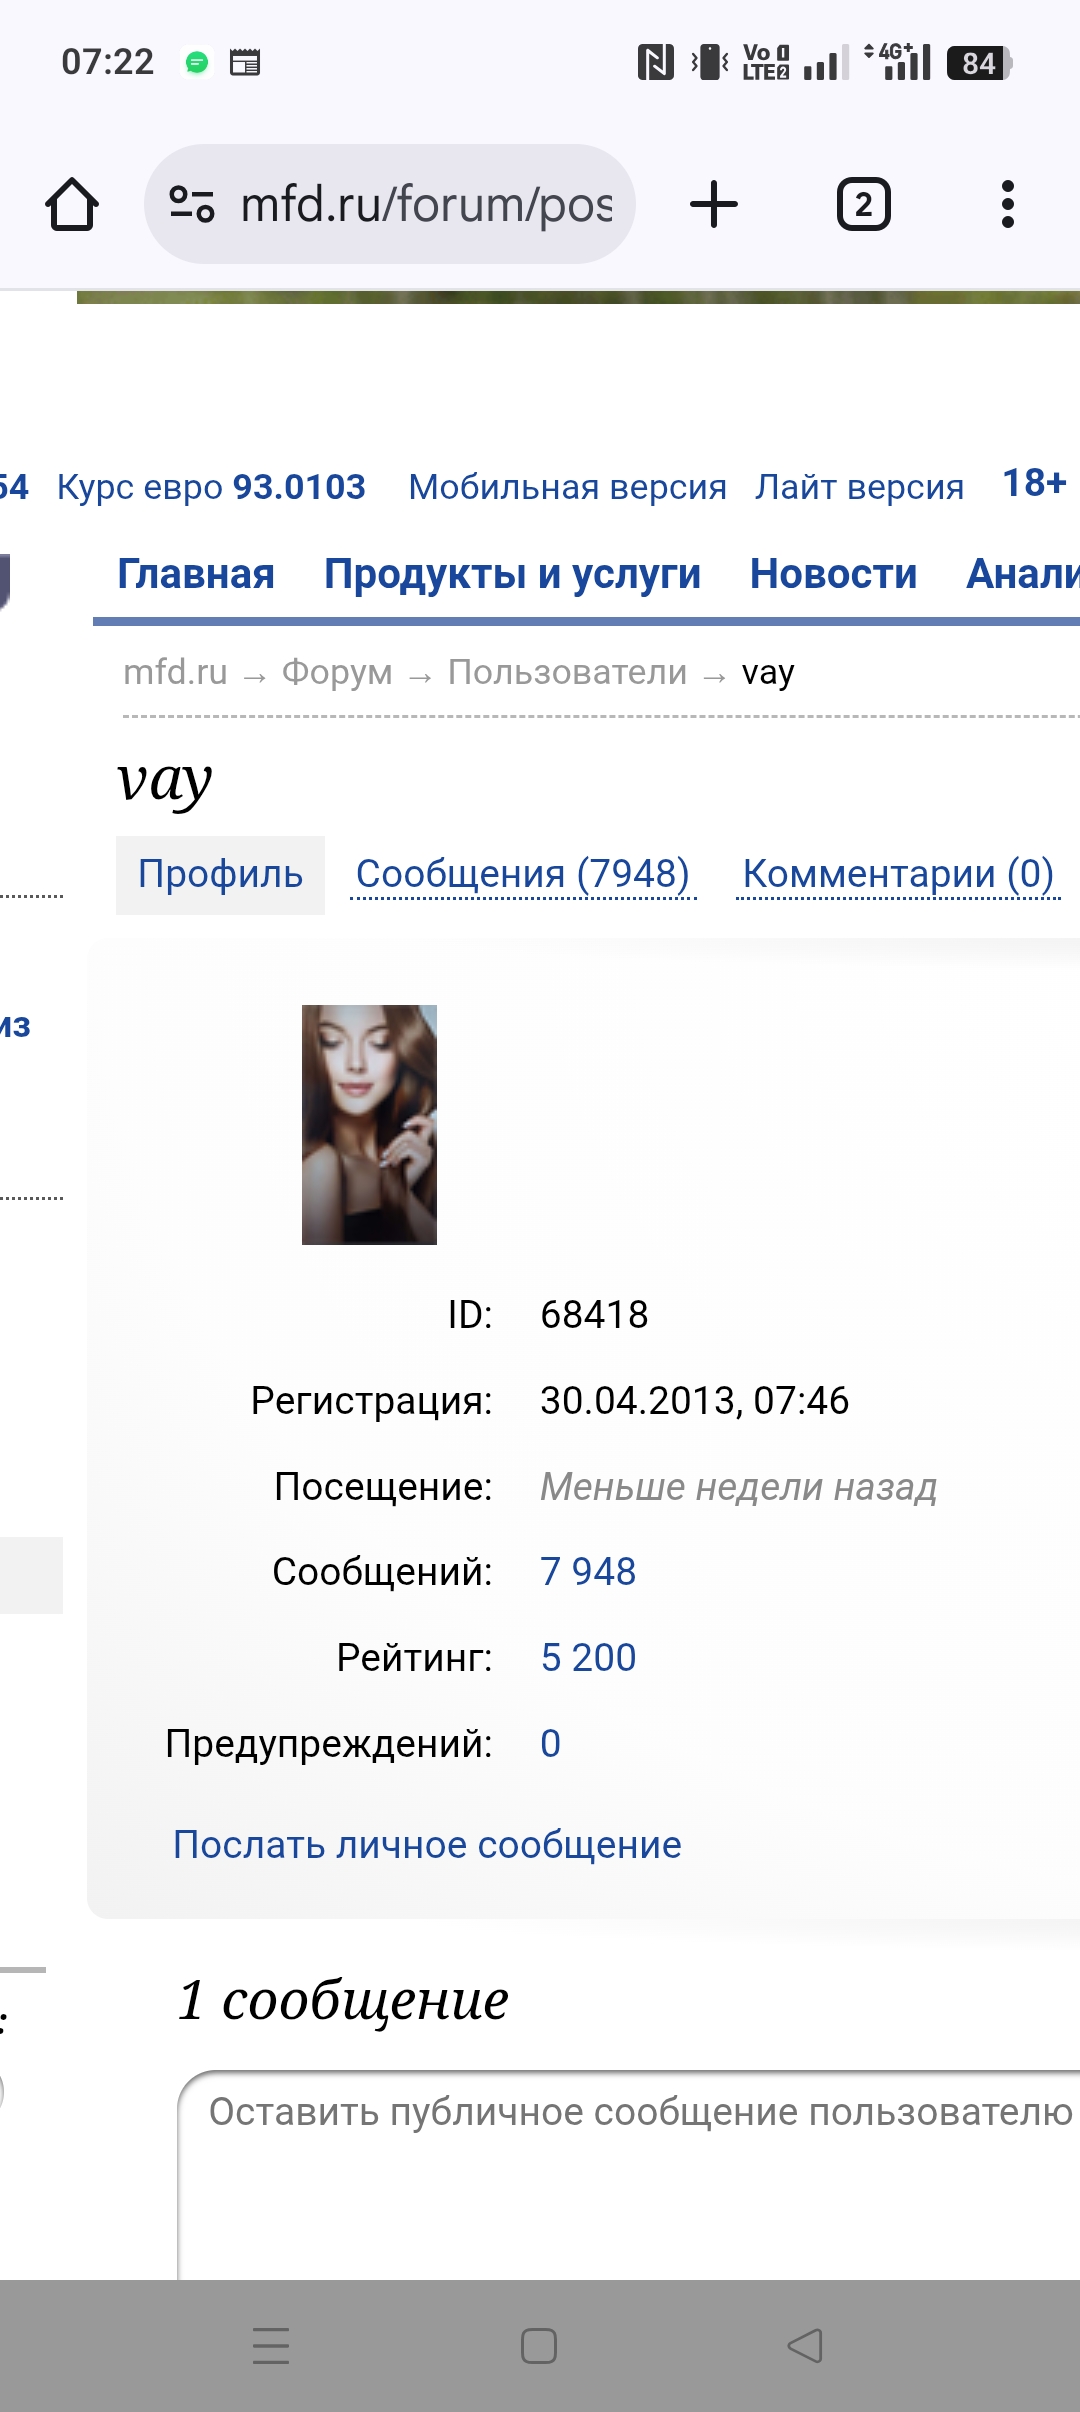Switch to the Комментарии (0) tab
The height and width of the screenshot is (2412, 1080).
pyautogui.click(x=898, y=874)
